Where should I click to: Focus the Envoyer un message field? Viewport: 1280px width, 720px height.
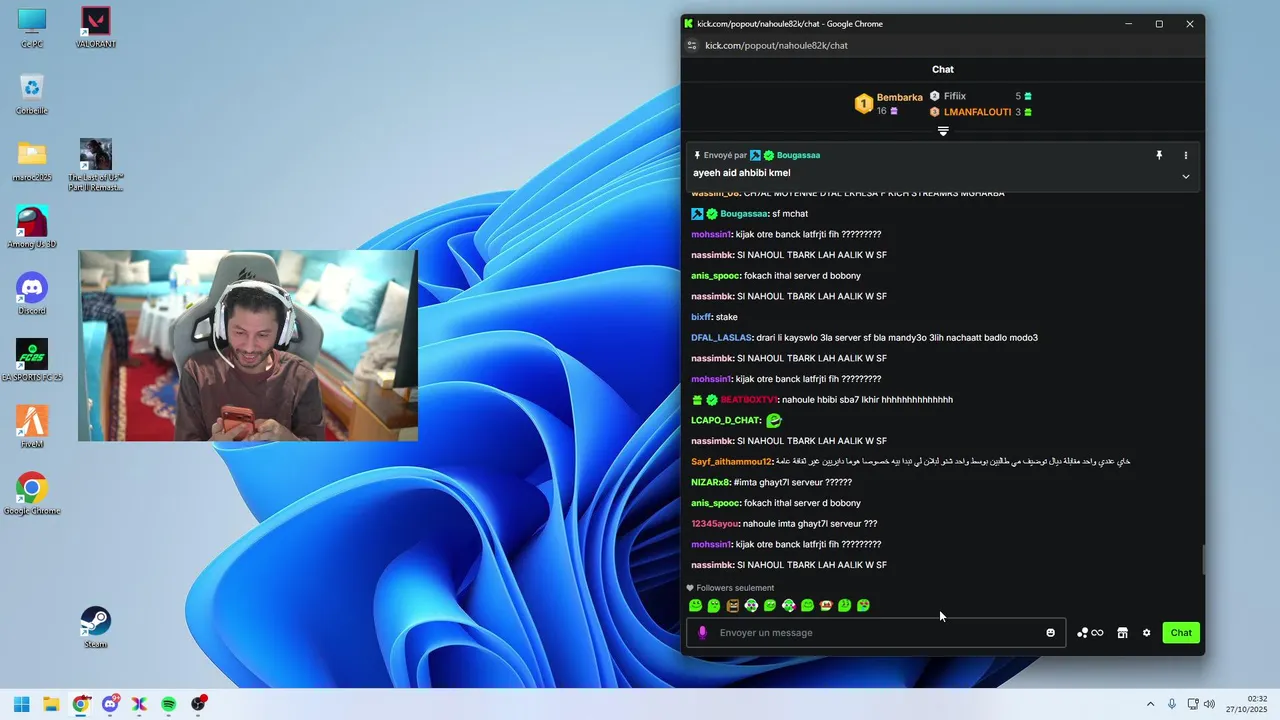click(x=876, y=633)
